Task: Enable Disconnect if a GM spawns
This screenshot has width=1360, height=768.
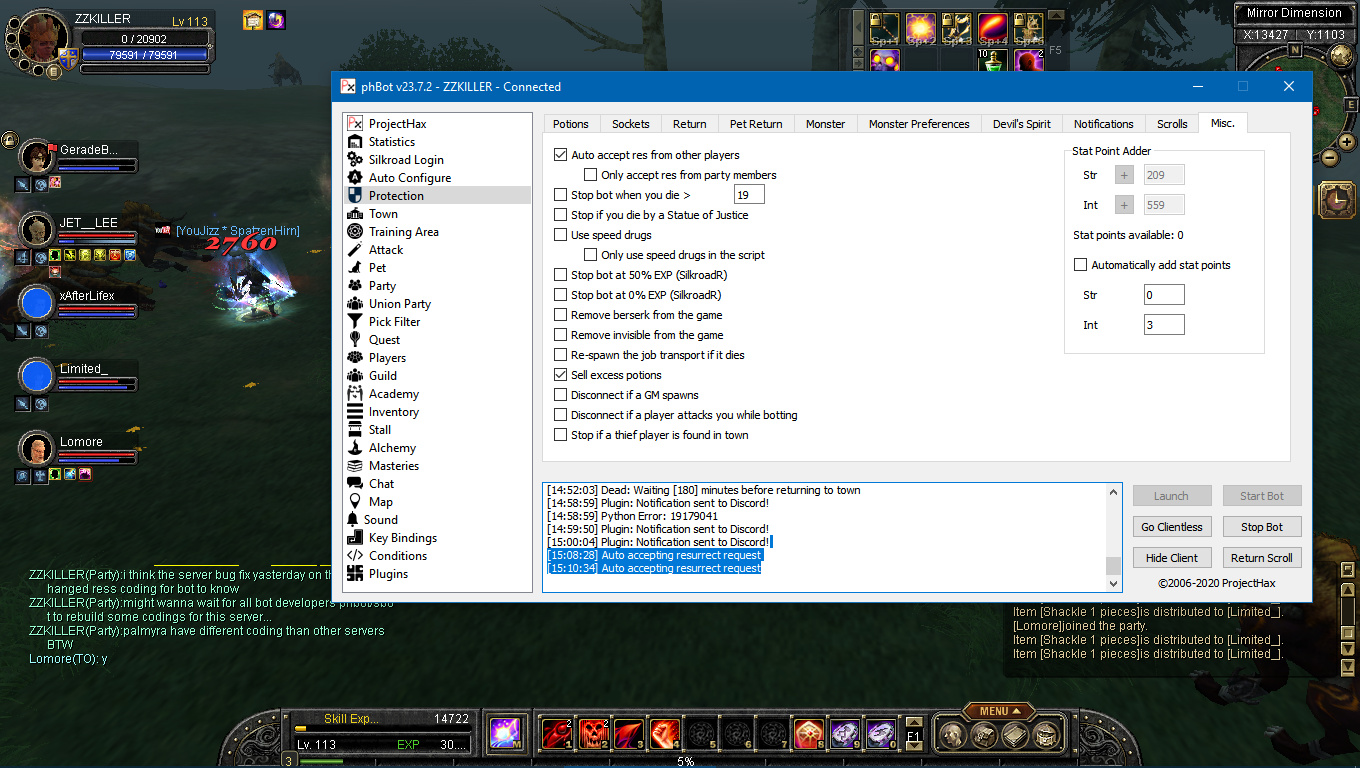Action: click(561, 395)
